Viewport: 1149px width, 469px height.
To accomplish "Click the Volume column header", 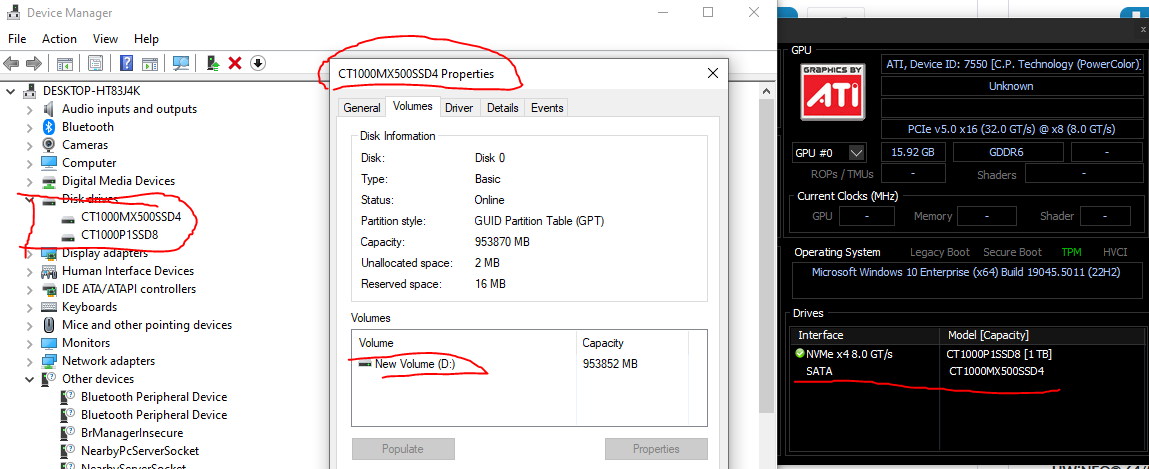I will tap(465, 342).
